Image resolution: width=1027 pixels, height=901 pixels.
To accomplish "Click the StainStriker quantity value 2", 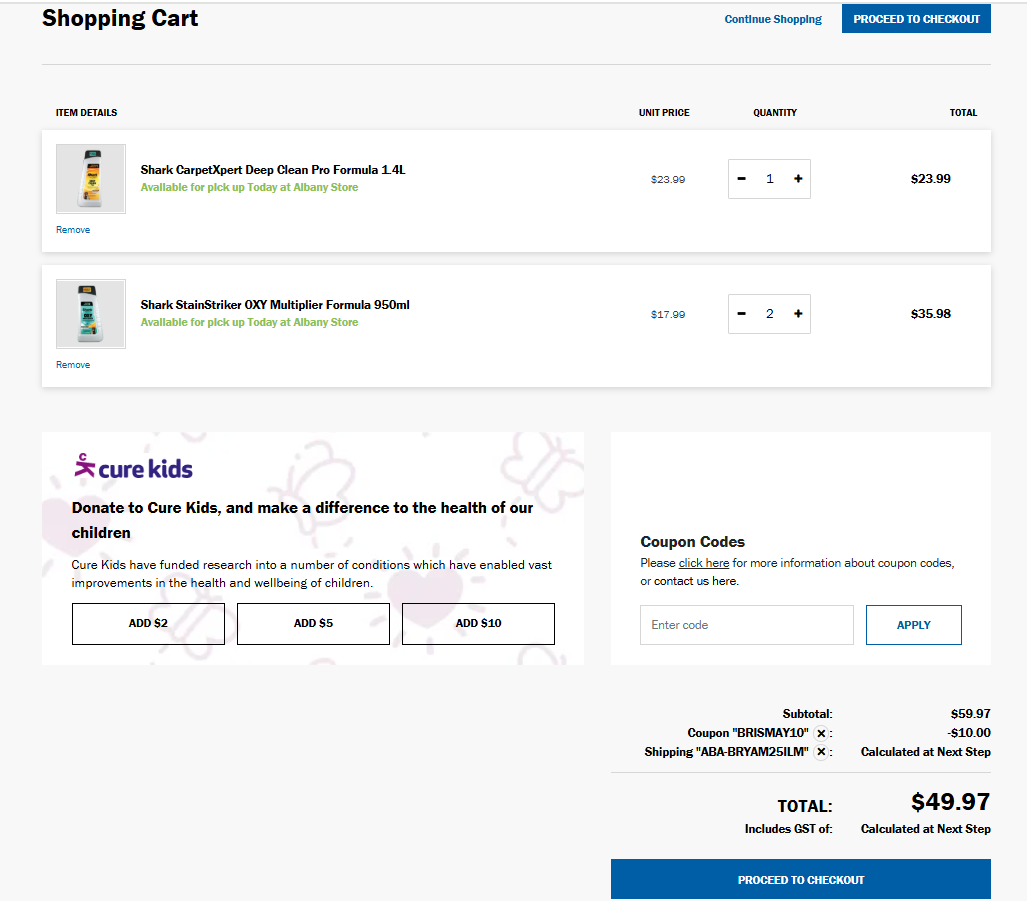I will (770, 314).
